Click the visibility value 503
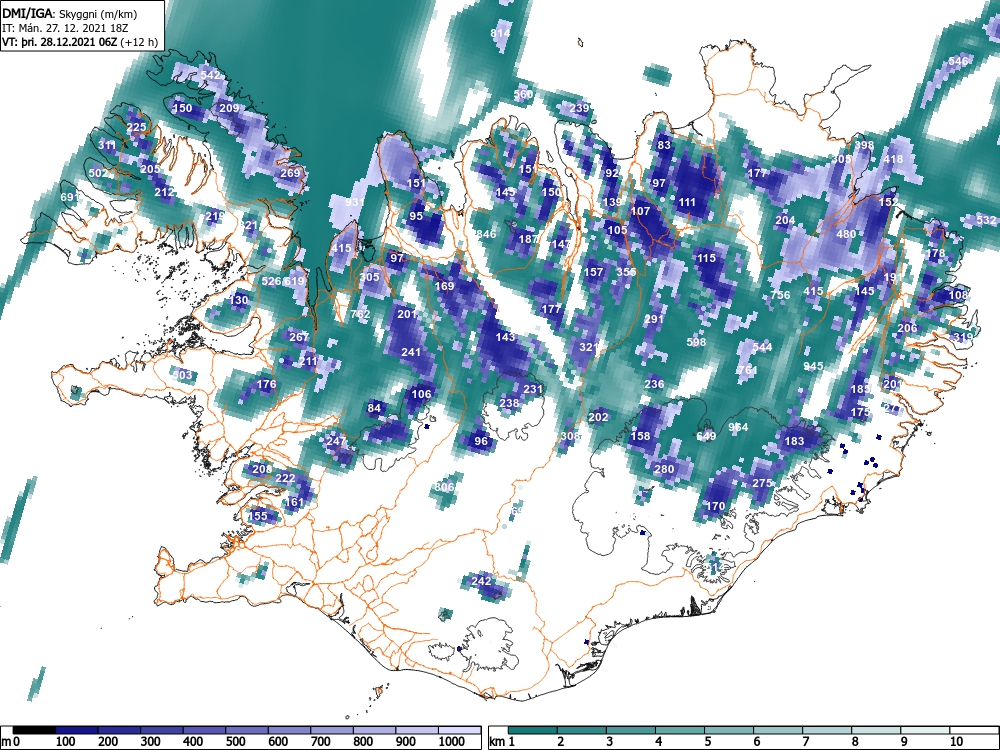 coord(182,374)
